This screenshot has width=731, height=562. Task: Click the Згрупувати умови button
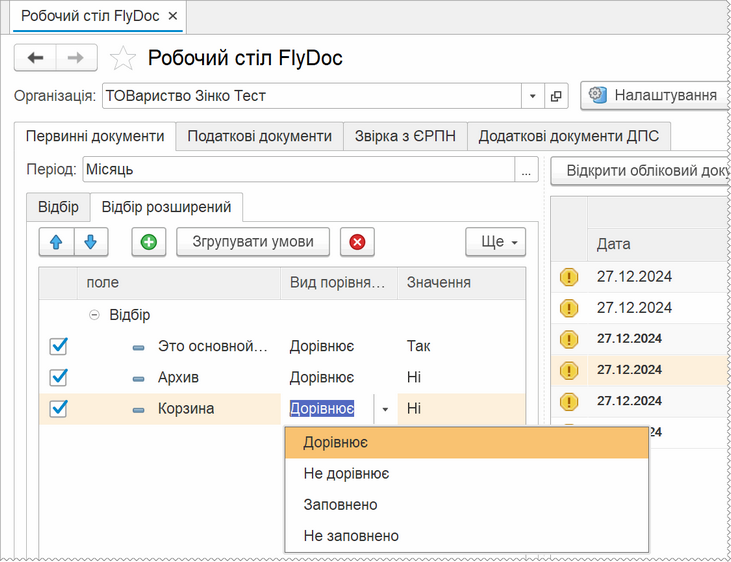[x=252, y=242]
